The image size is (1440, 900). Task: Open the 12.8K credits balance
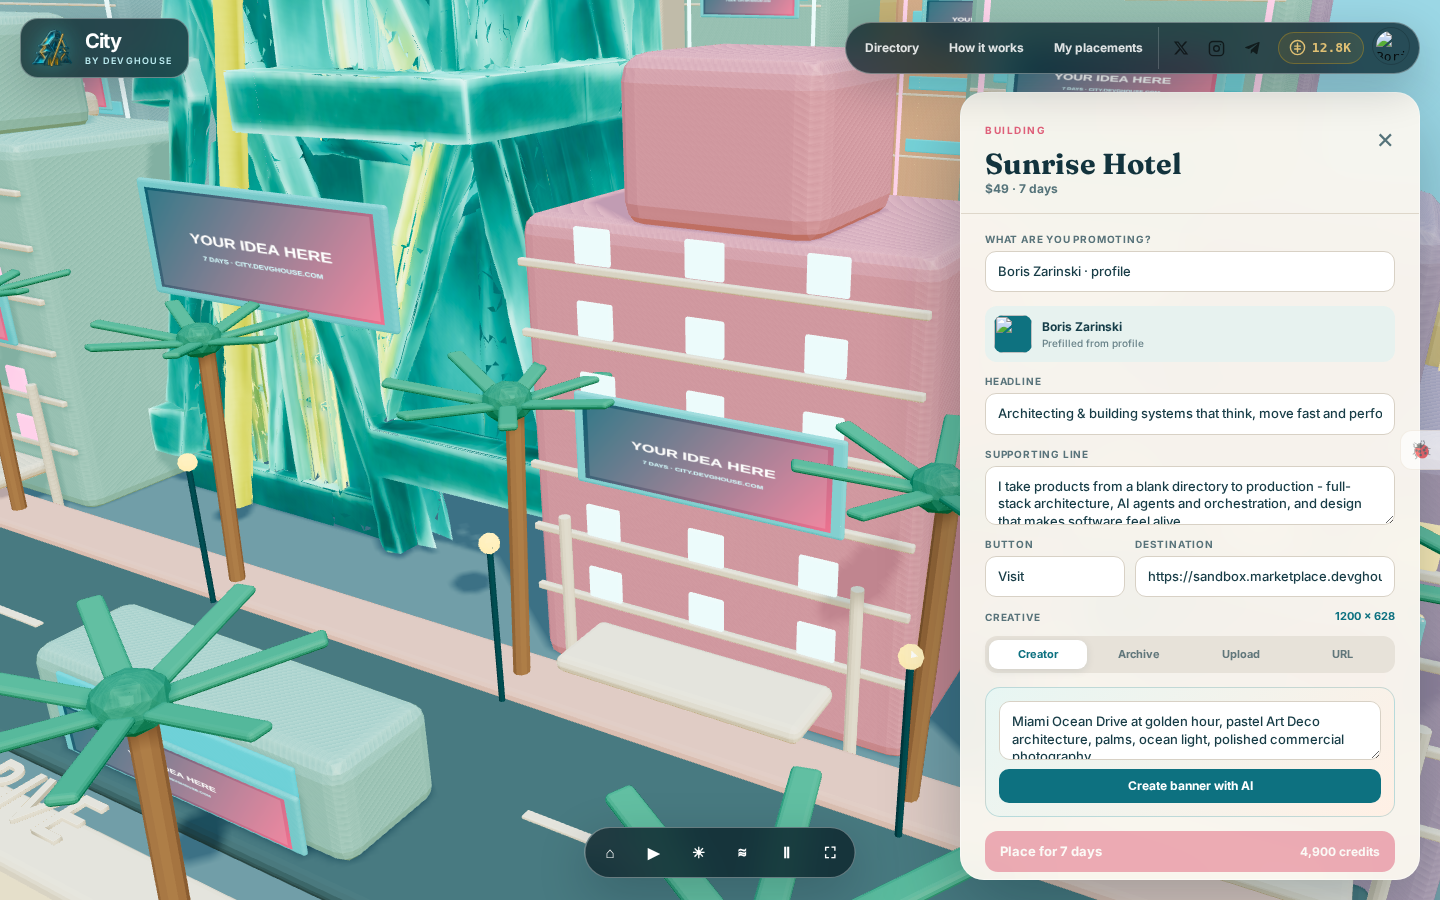coord(1321,48)
